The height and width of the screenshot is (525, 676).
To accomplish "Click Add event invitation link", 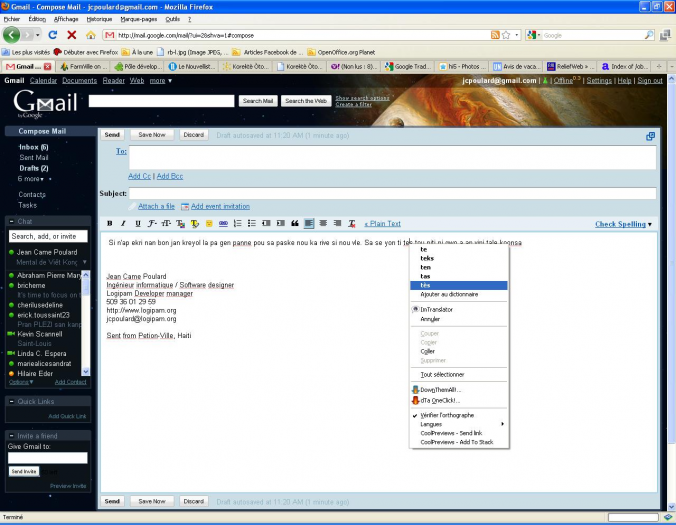I will (x=220, y=206).
